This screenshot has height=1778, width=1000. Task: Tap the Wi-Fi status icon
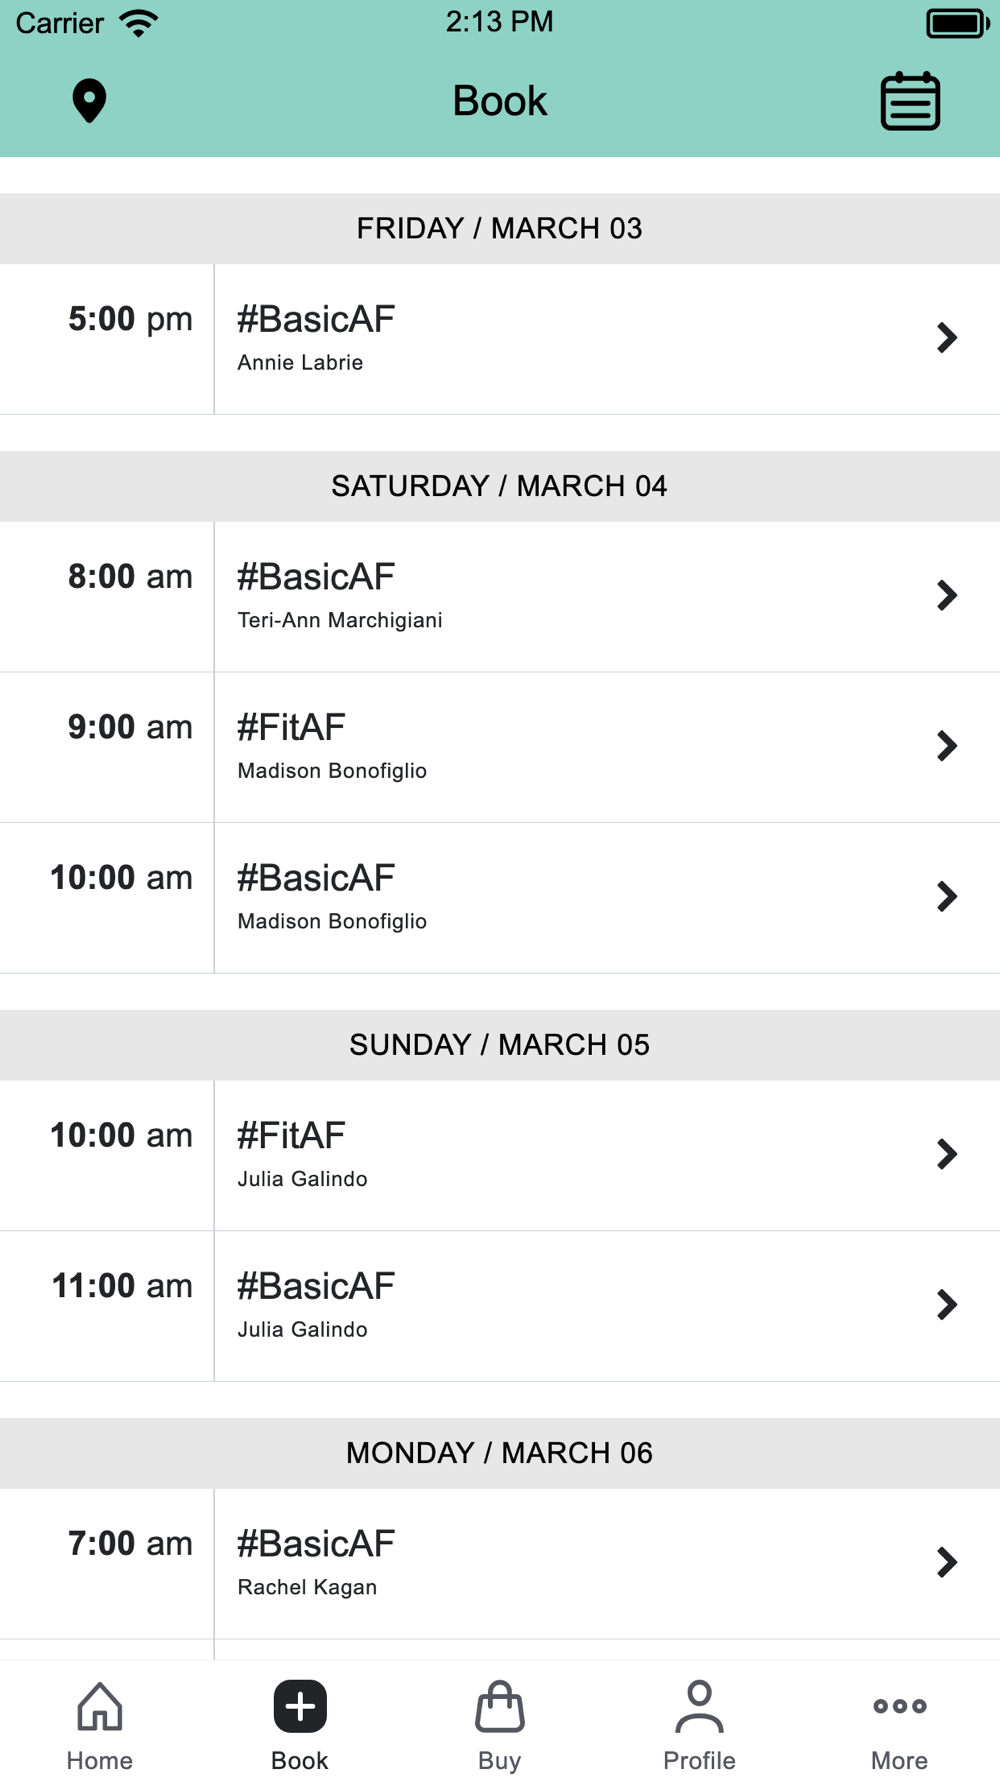click(x=139, y=23)
